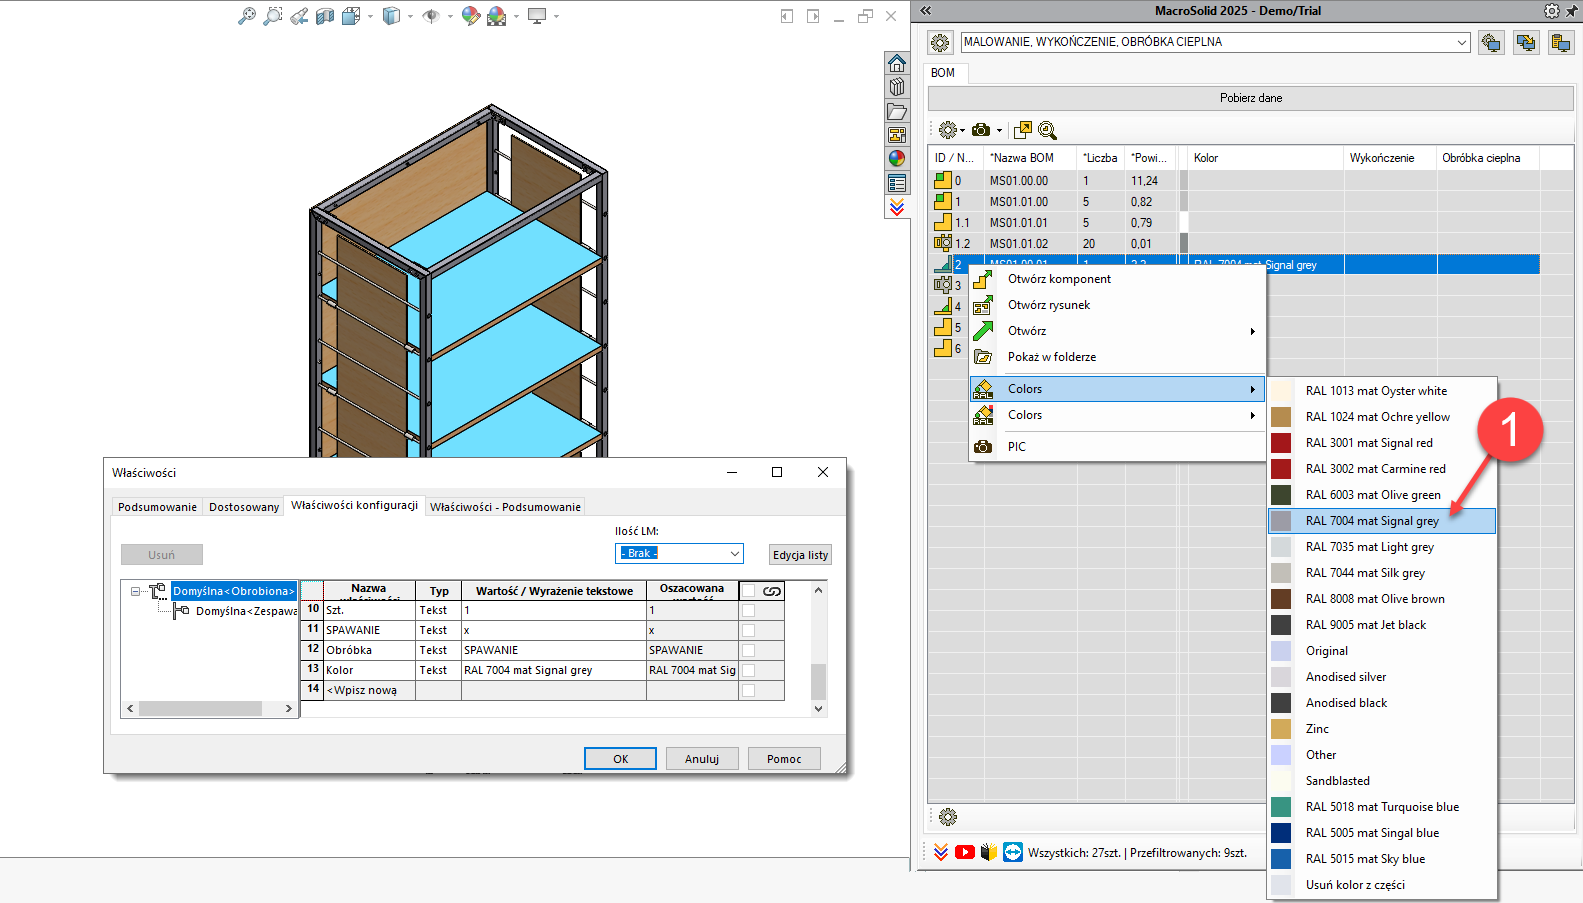Pick RAL 7004 mat Signal grey color
The image size is (1583, 903).
[1382, 521]
